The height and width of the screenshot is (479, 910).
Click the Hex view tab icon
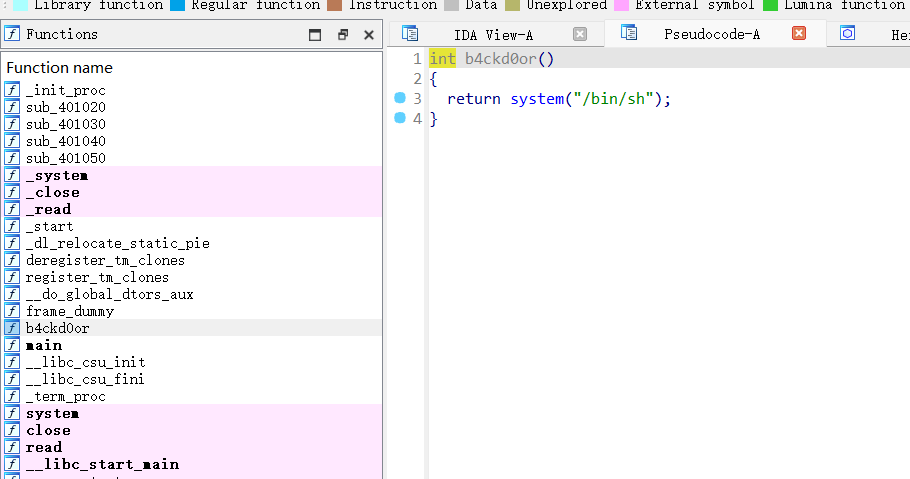coord(848,34)
